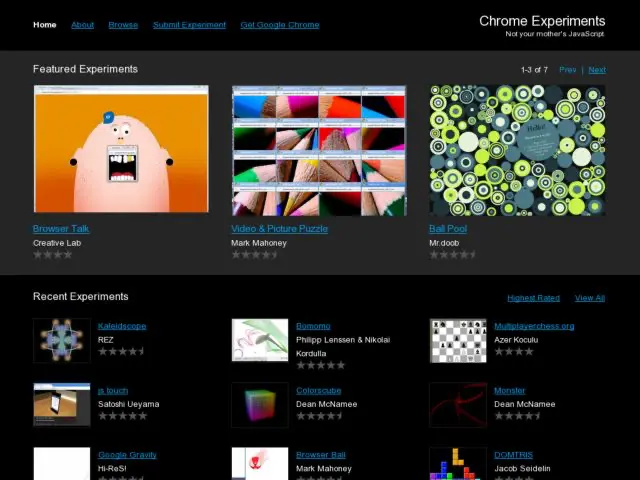
Task: Open the js touch thumbnail
Action: [62, 404]
